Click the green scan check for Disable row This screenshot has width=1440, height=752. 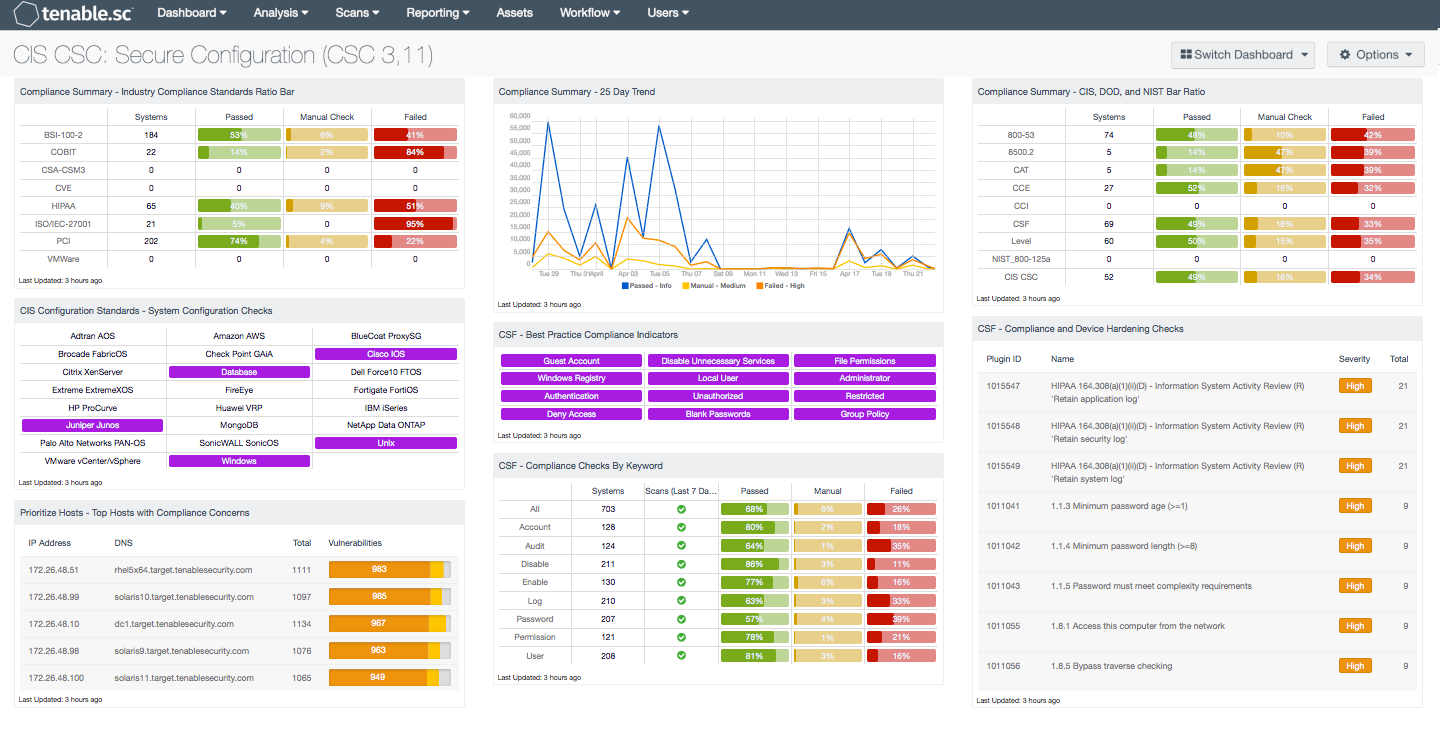pos(681,564)
